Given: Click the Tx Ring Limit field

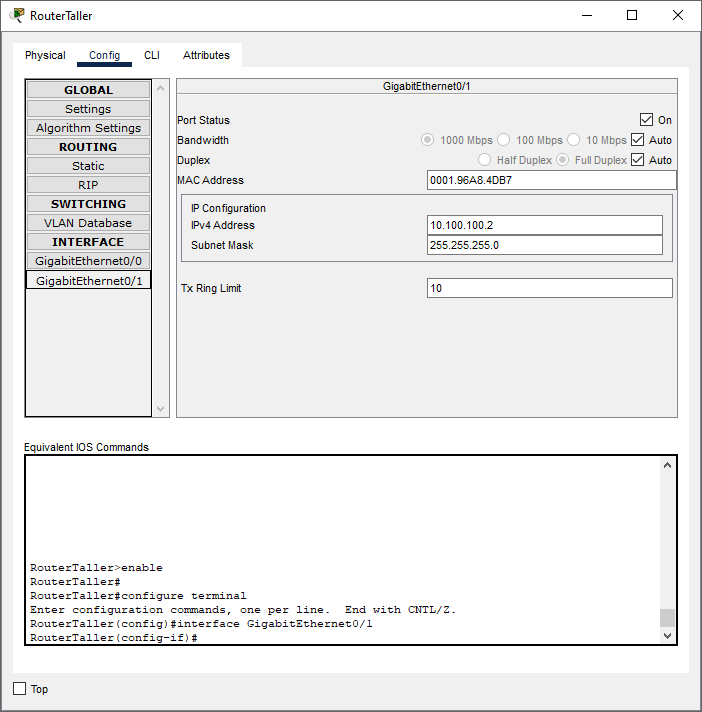Looking at the screenshot, I should point(549,288).
